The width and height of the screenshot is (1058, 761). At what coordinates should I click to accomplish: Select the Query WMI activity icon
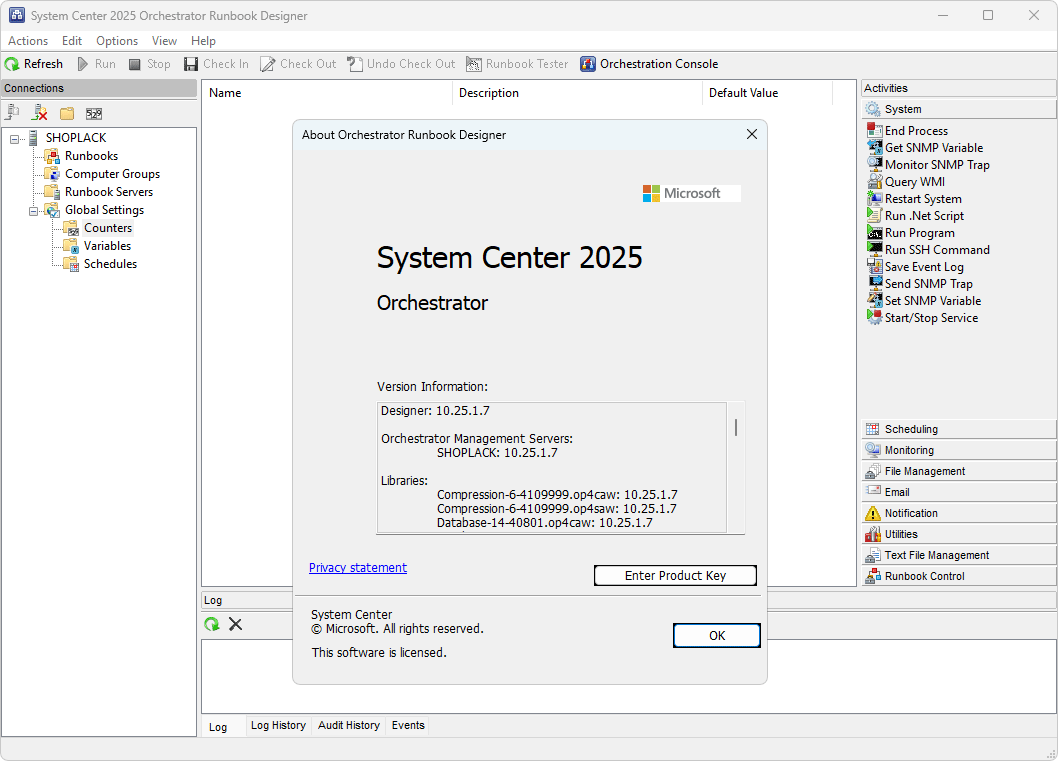coord(874,181)
